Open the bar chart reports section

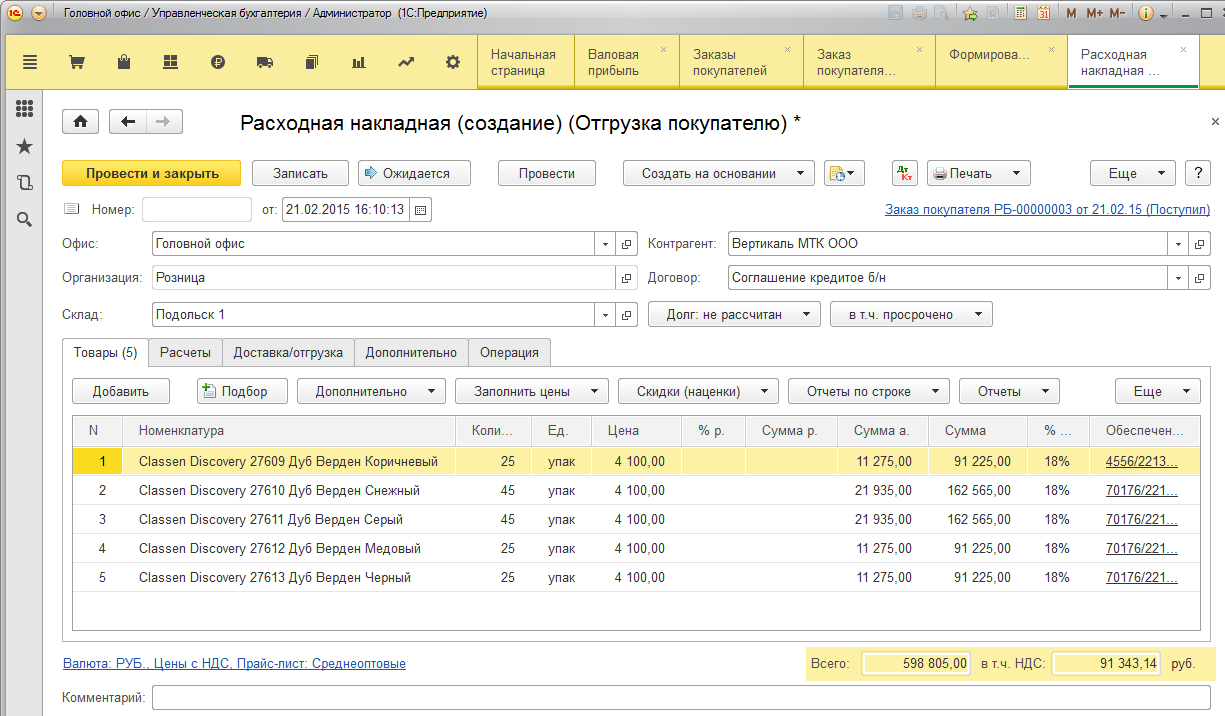359,62
